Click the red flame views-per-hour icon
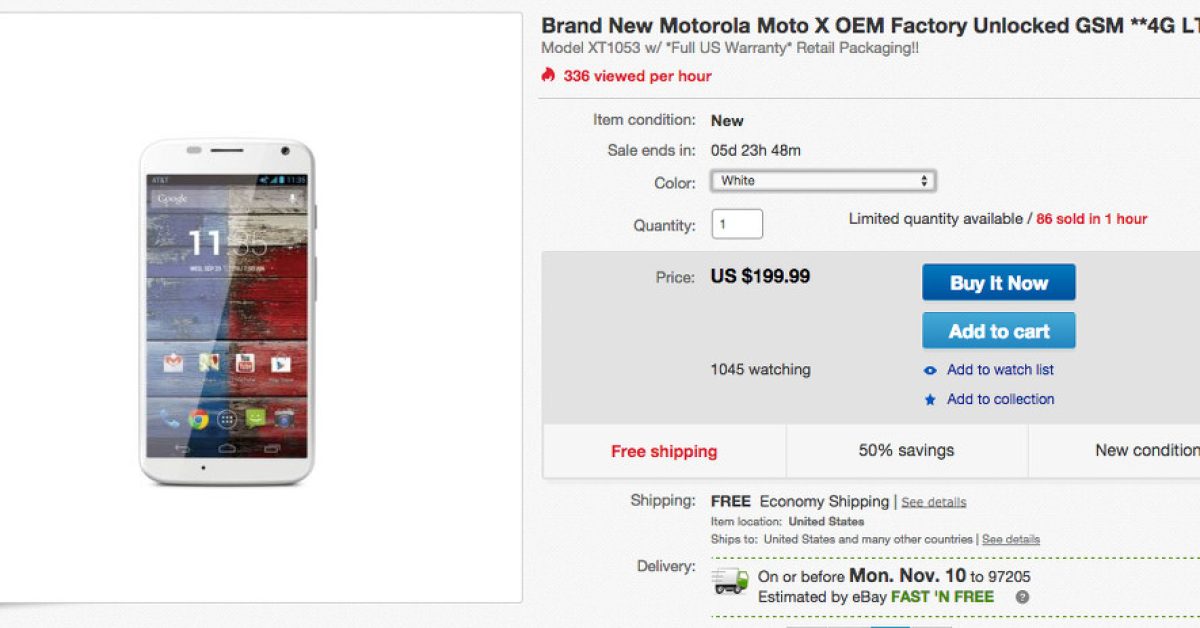Screen dimensions: 1200x628 [548, 76]
